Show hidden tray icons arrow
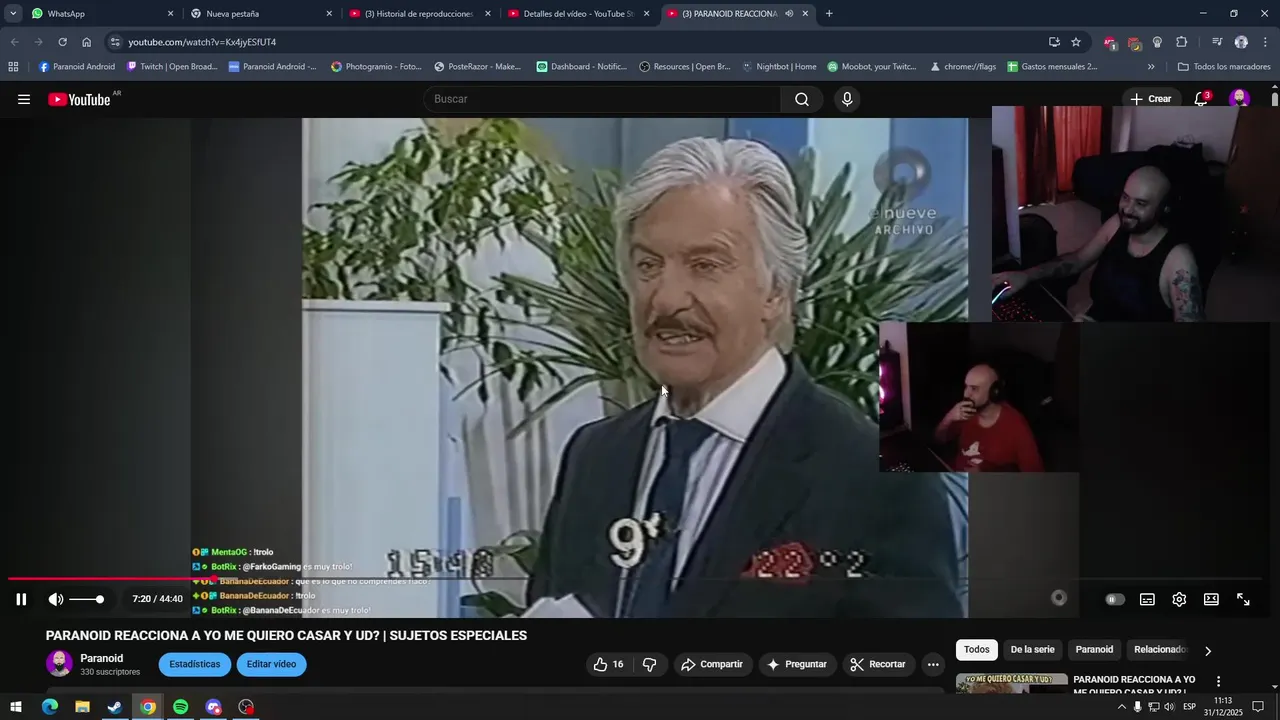Viewport: 1280px width, 720px height. click(1121, 707)
